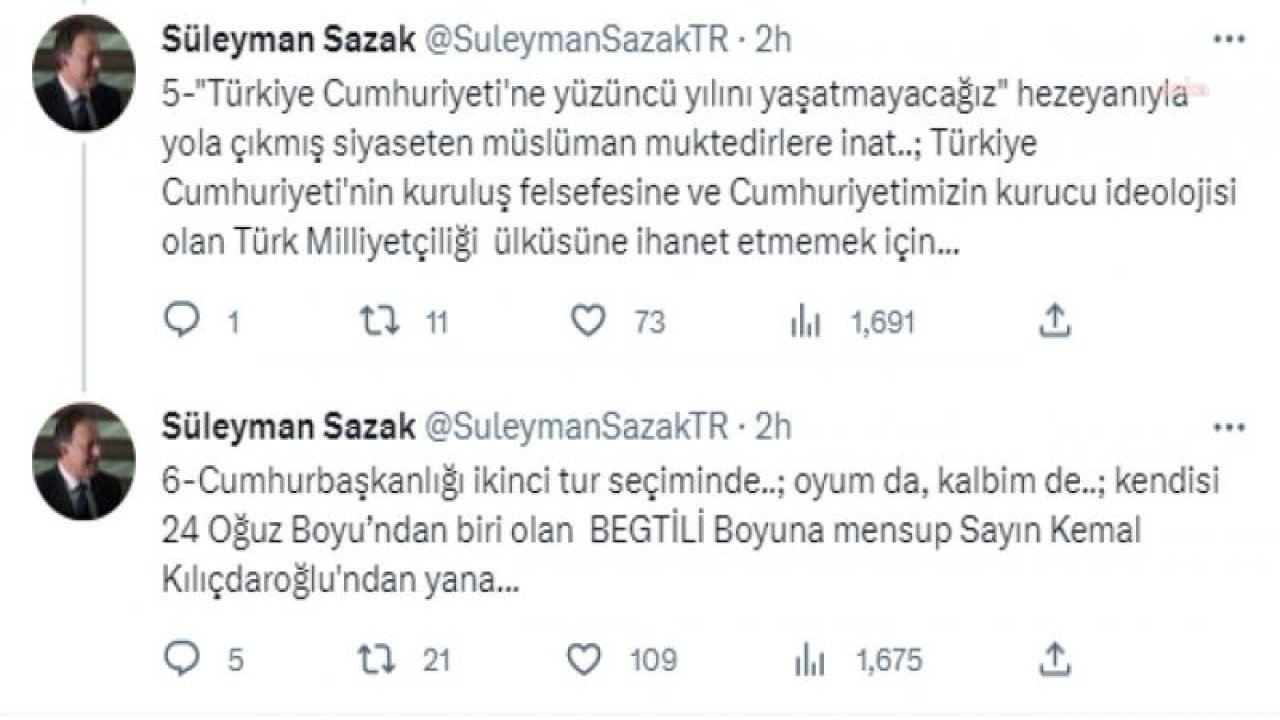Viewport: 1280px width, 720px height.
Task: Retweet the tweet with 21 retweets
Action: [x=379, y=660]
